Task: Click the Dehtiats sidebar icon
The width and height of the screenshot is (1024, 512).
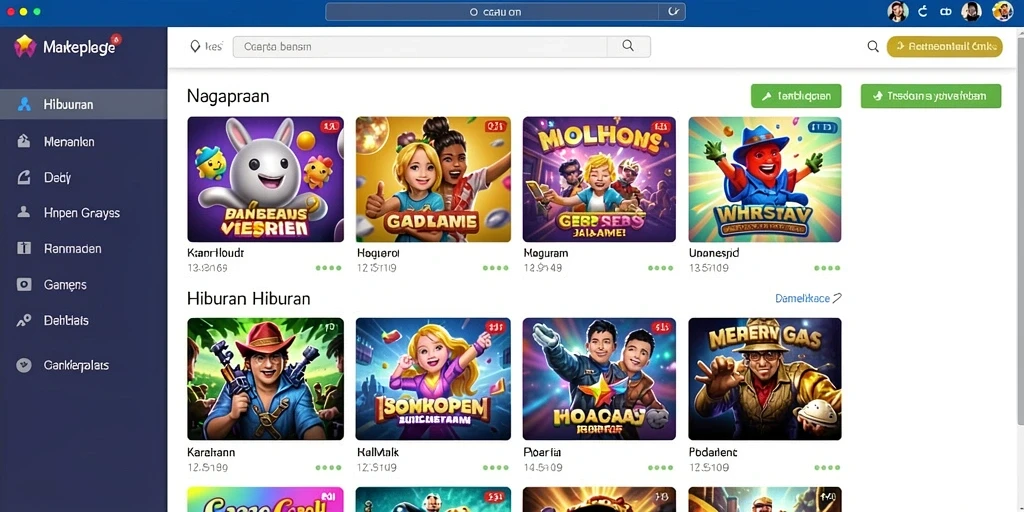Action: (24, 320)
